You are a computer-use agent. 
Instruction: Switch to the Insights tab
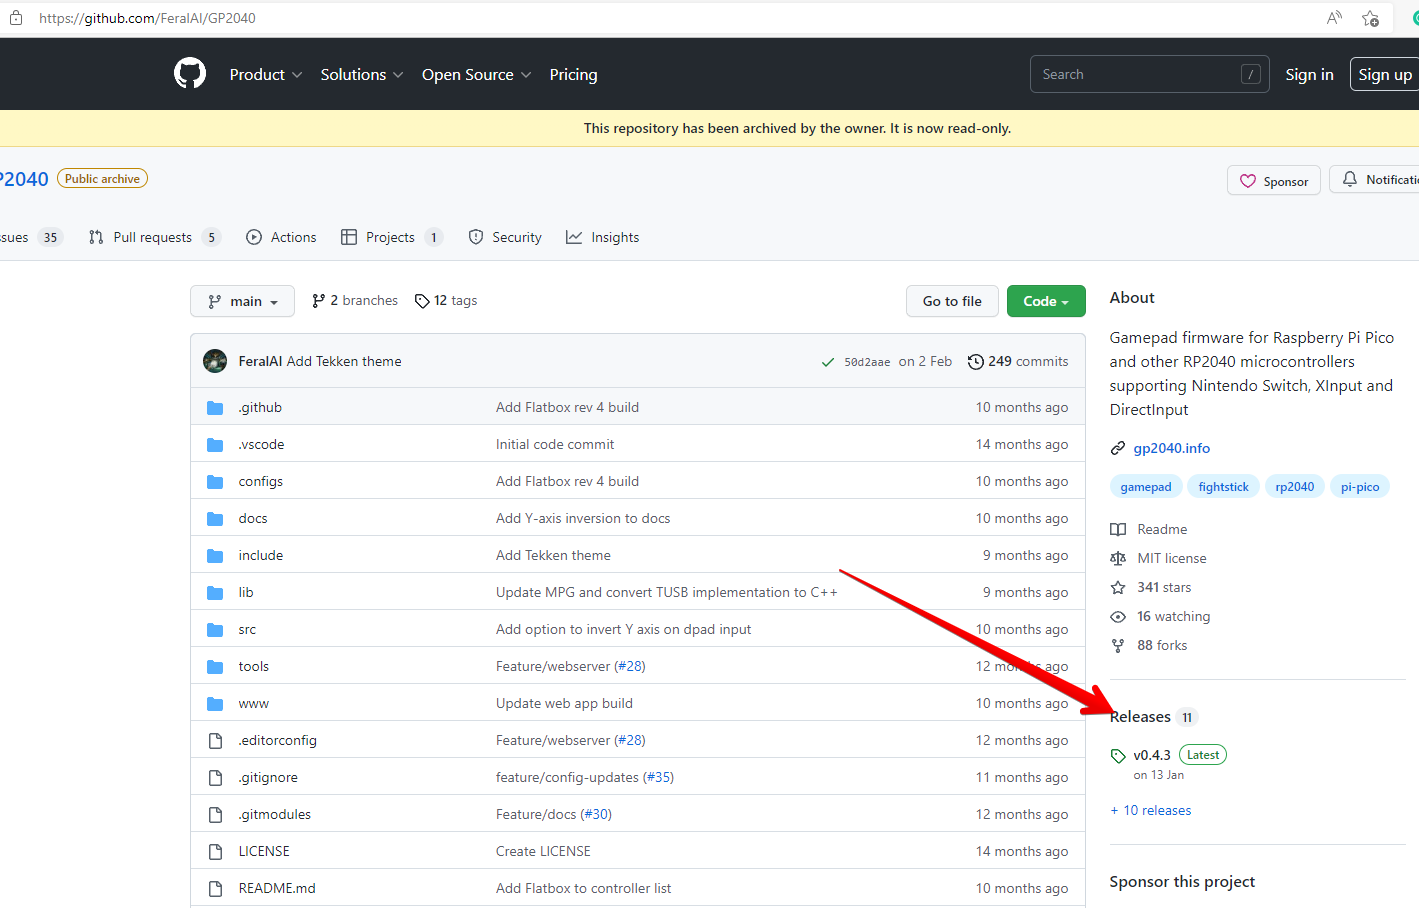pos(602,237)
